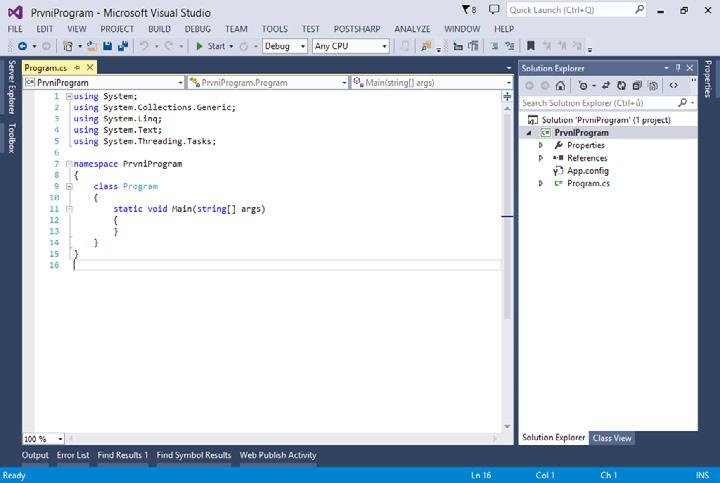Close the Program.cs tab

[90, 67]
